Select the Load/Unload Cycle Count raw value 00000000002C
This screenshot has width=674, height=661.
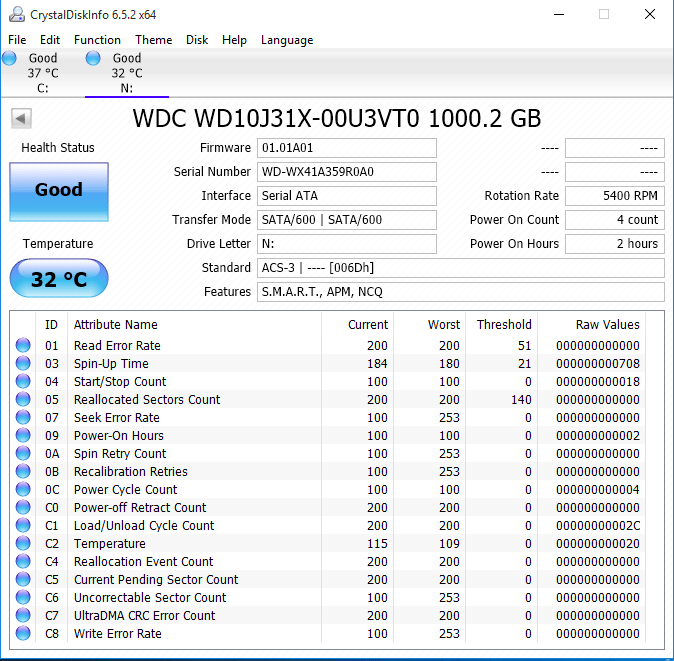click(x=597, y=526)
